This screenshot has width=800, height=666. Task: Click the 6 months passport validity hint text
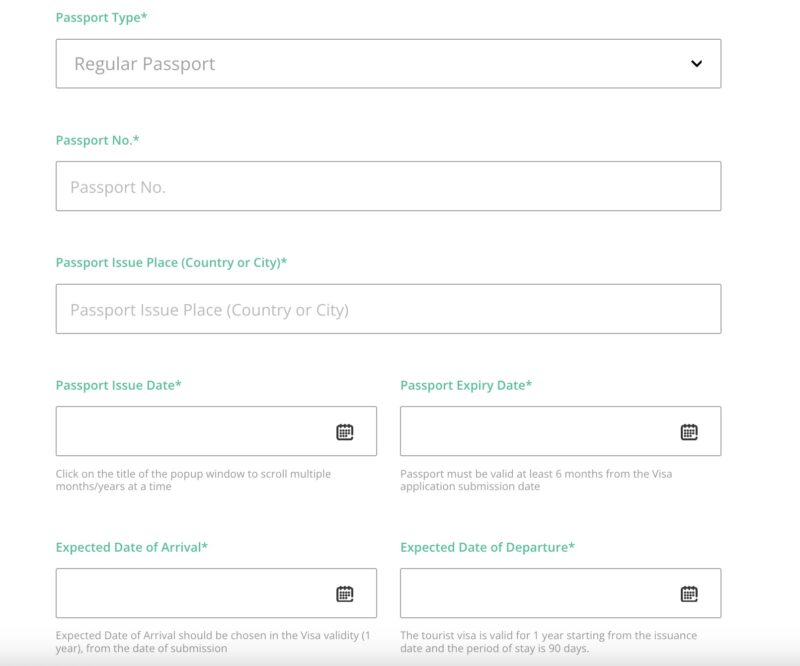pos(538,480)
